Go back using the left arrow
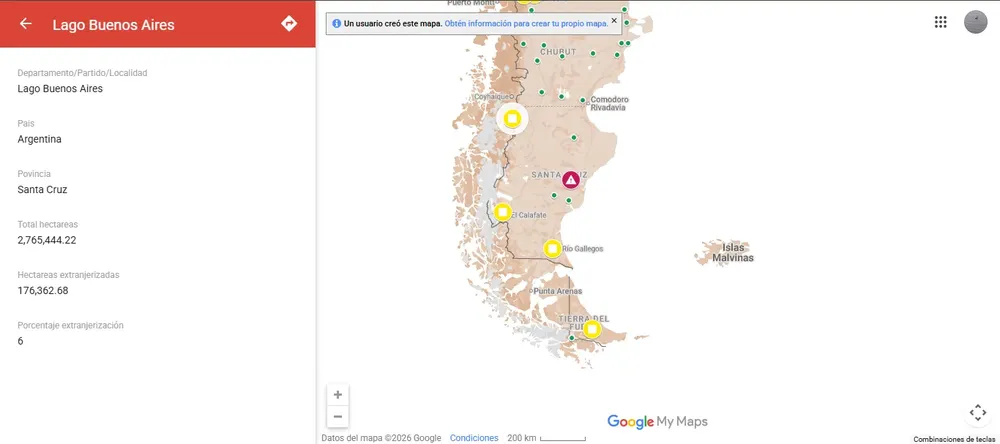This screenshot has width=1000, height=444. click(26, 24)
